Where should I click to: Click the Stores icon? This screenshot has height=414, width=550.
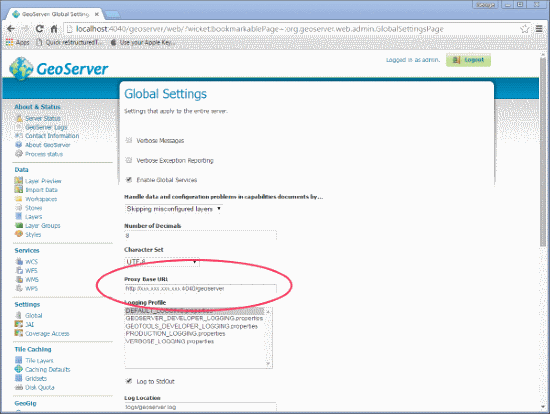point(19,207)
